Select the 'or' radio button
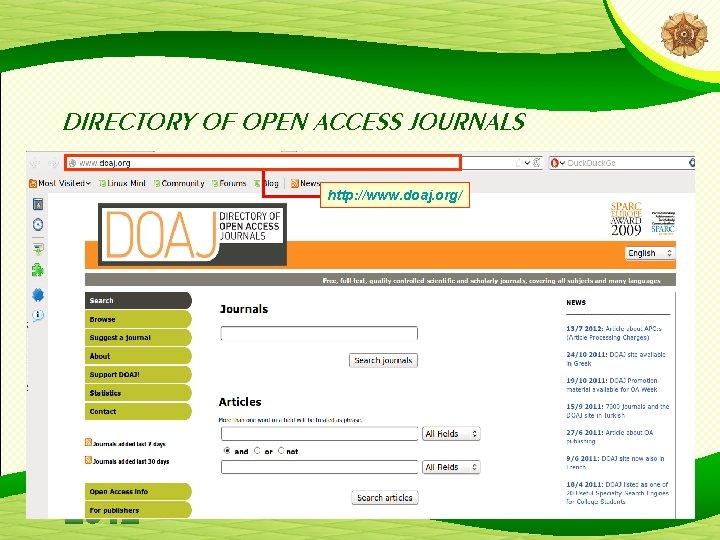This screenshot has width=720, height=540. (x=257, y=451)
